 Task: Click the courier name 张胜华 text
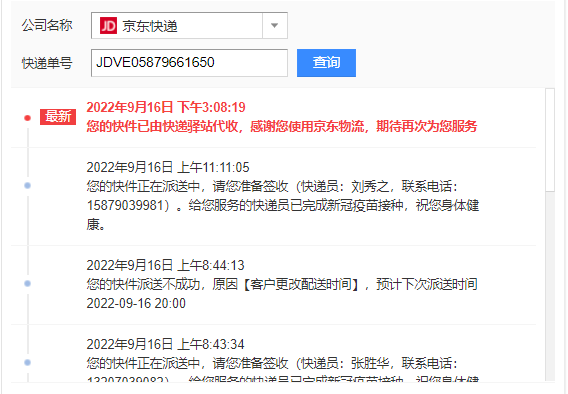pos(370,363)
